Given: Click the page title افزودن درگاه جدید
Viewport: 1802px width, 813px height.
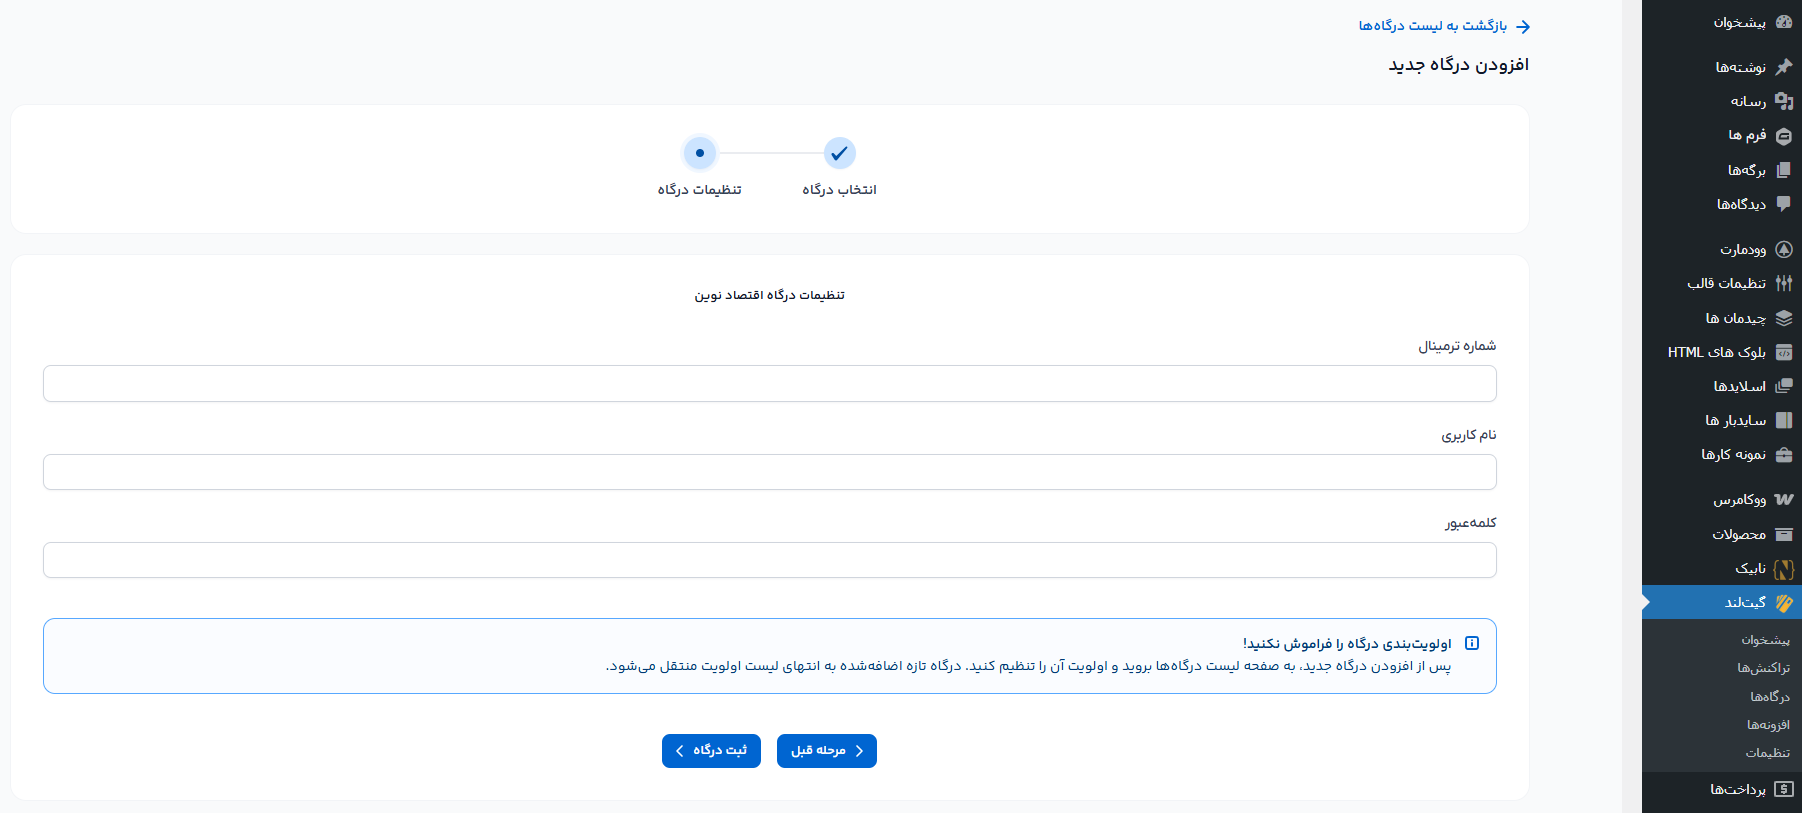Looking at the screenshot, I should coord(1459,65).
